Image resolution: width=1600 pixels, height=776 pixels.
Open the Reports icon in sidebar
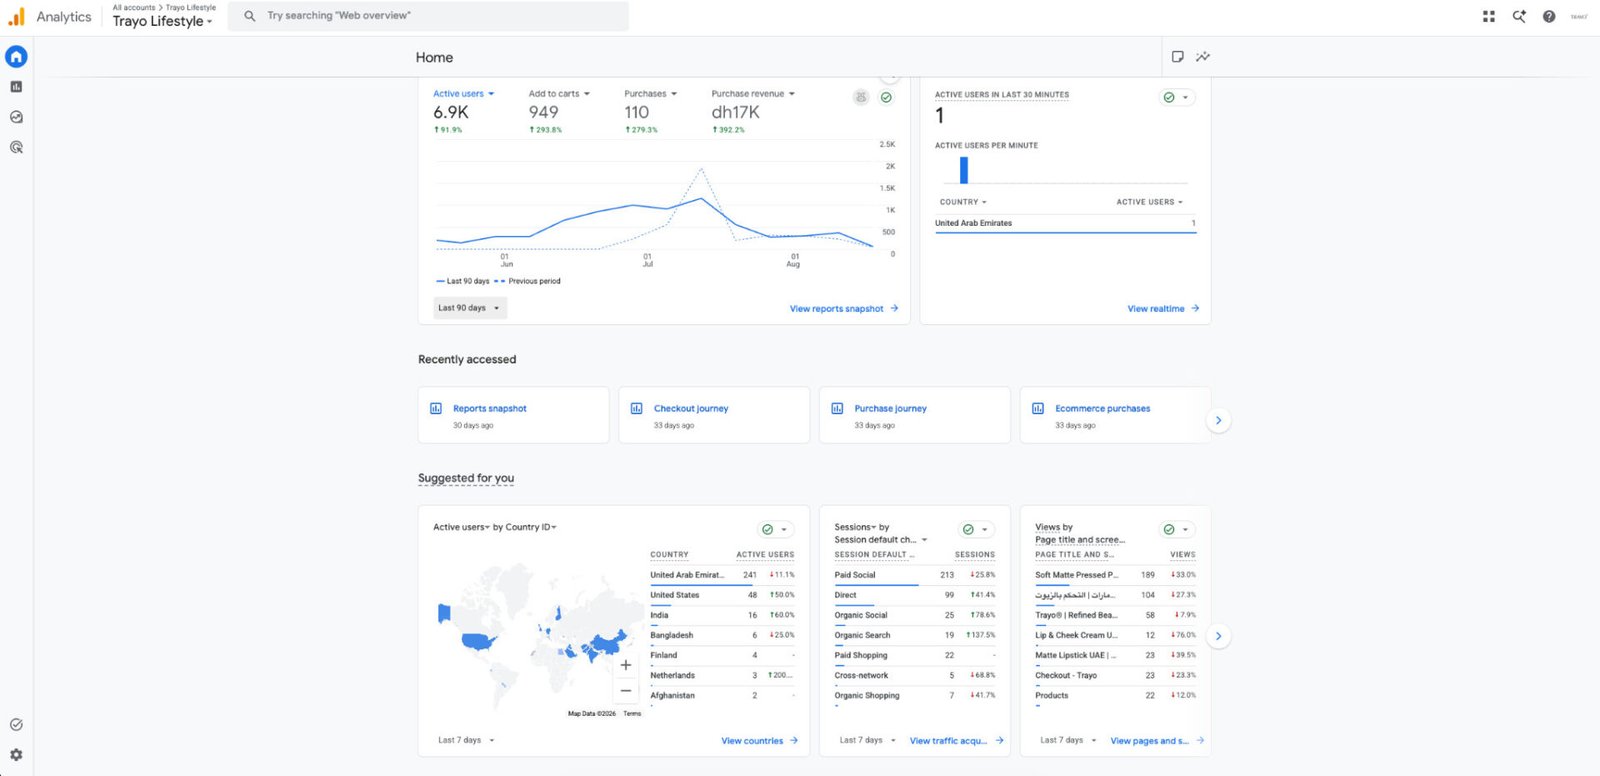[x=16, y=87]
